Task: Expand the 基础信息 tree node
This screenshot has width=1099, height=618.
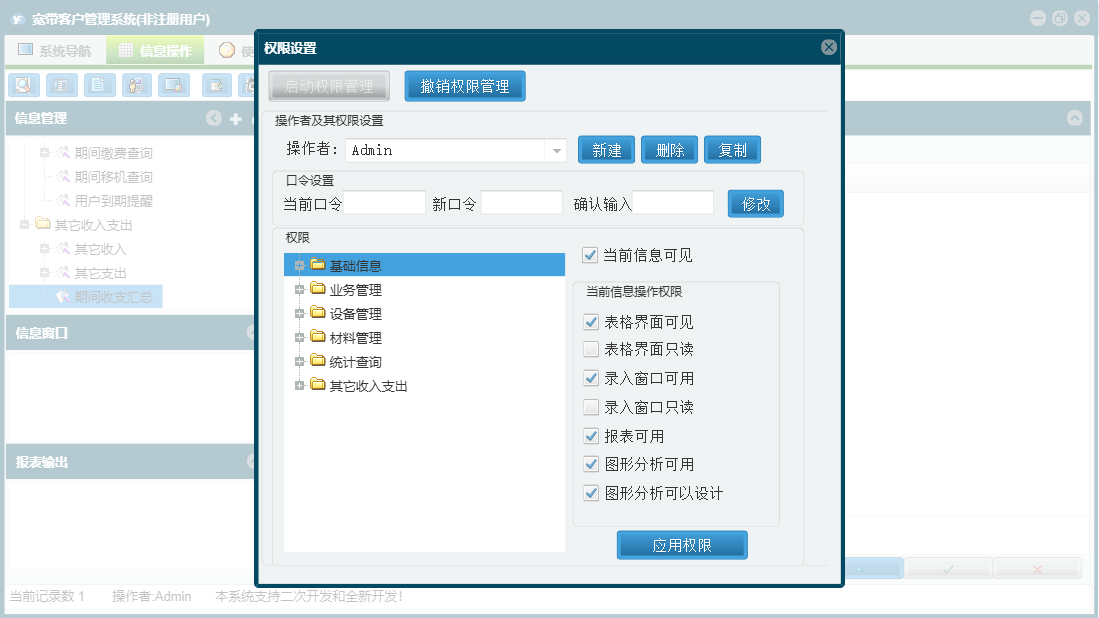Action: tap(299, 266)
